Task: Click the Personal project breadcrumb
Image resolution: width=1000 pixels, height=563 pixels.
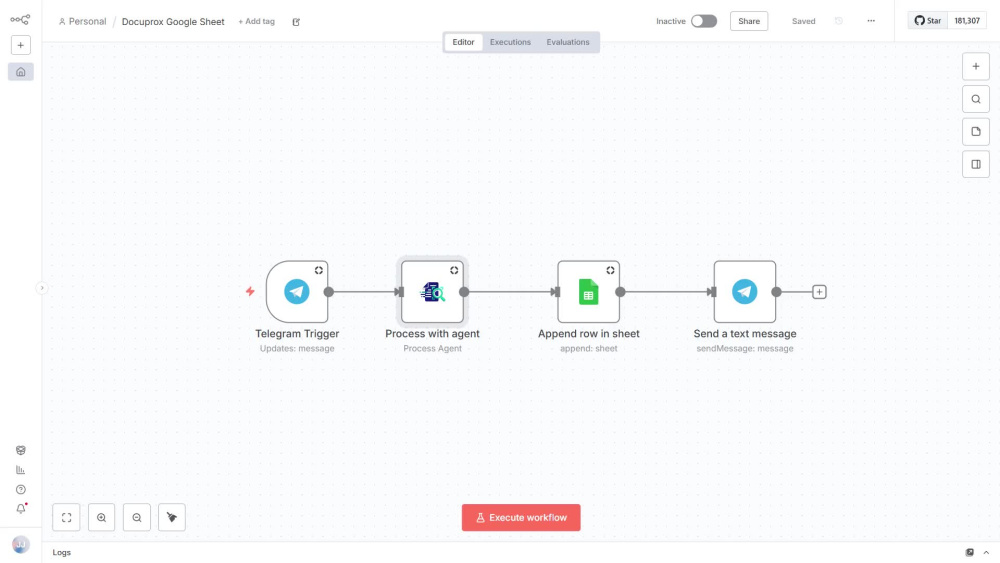Action: tap(82, 21)
